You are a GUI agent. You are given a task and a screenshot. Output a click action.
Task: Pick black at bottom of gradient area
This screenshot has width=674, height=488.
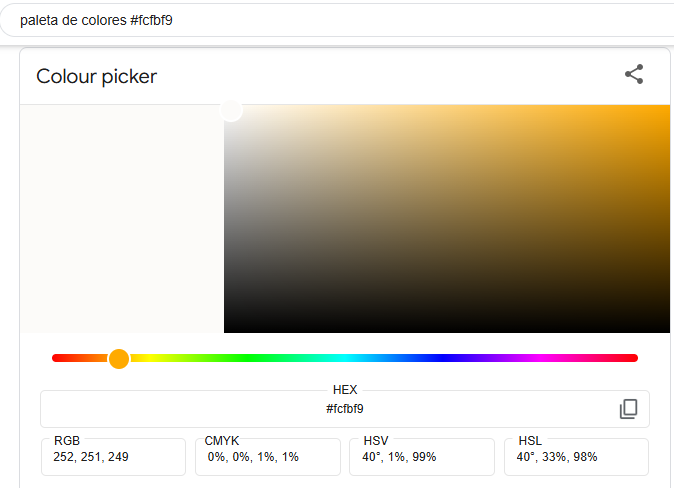coord(447,328)
